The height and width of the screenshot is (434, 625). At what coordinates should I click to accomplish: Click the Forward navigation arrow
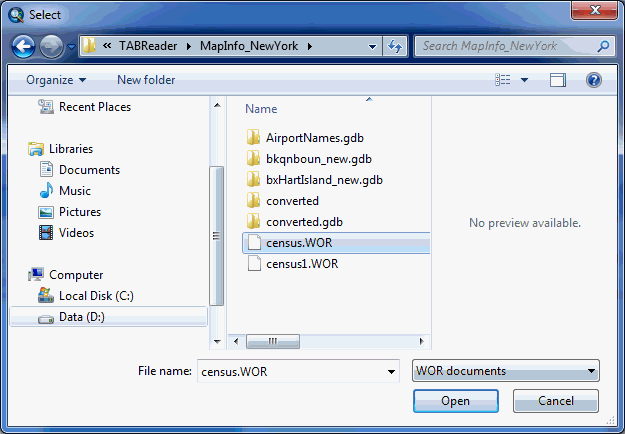[51, 47]
